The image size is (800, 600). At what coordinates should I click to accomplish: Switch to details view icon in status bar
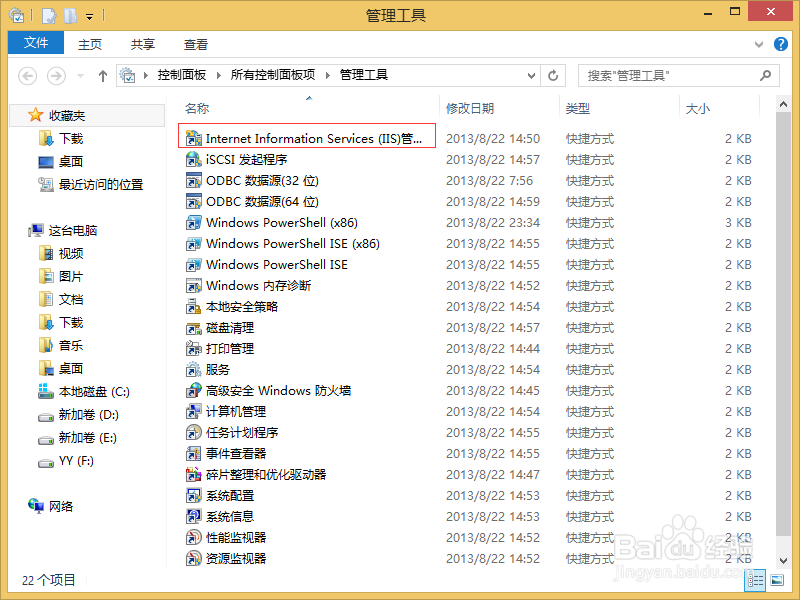pos(755,580)
